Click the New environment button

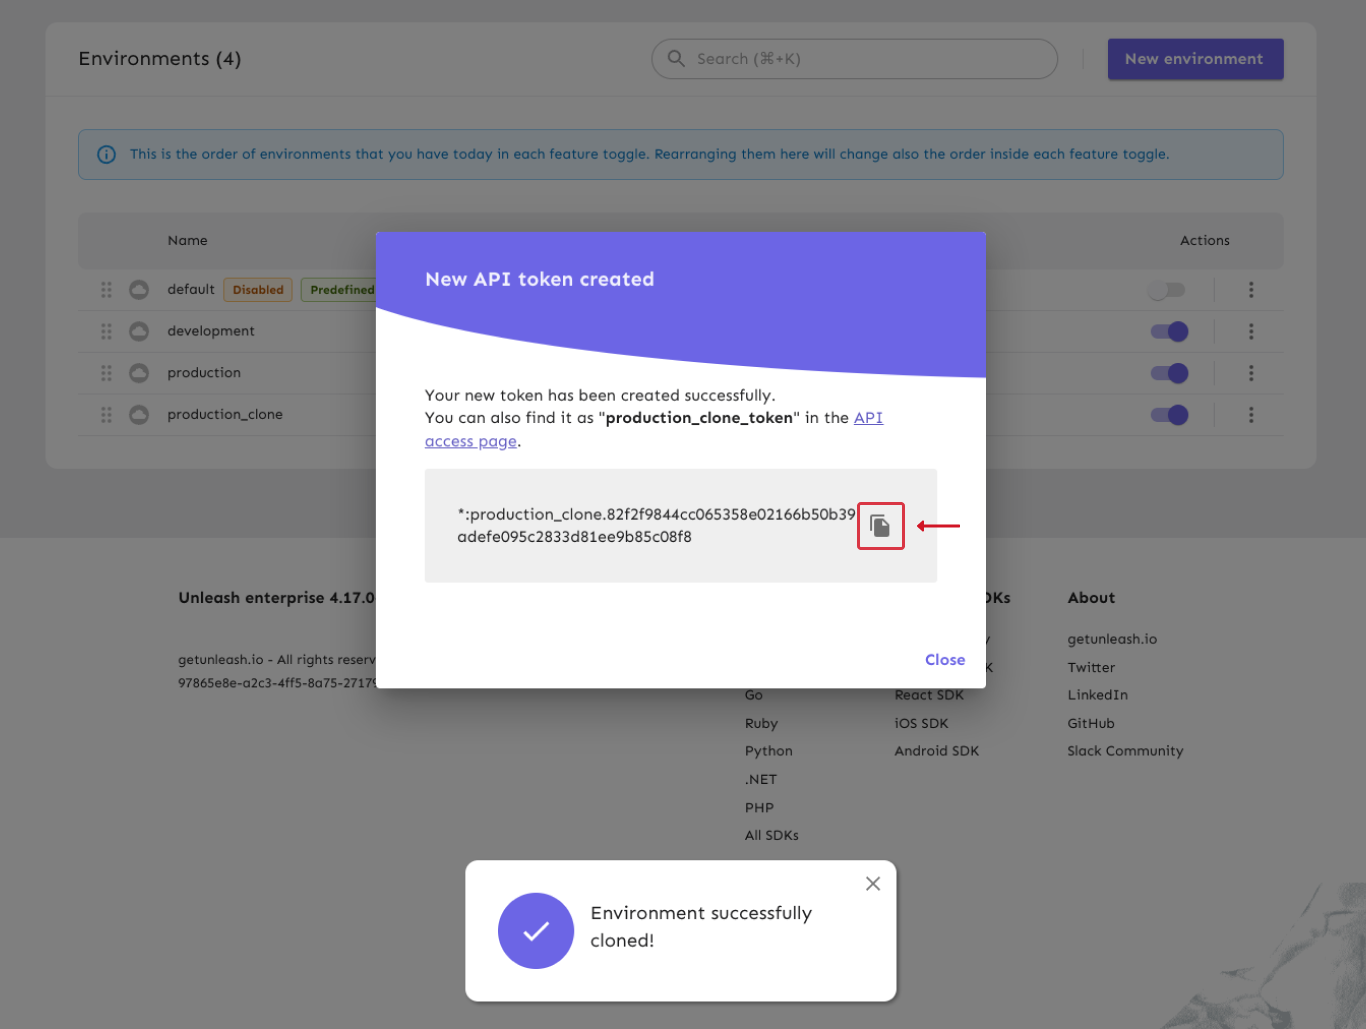1194,59
